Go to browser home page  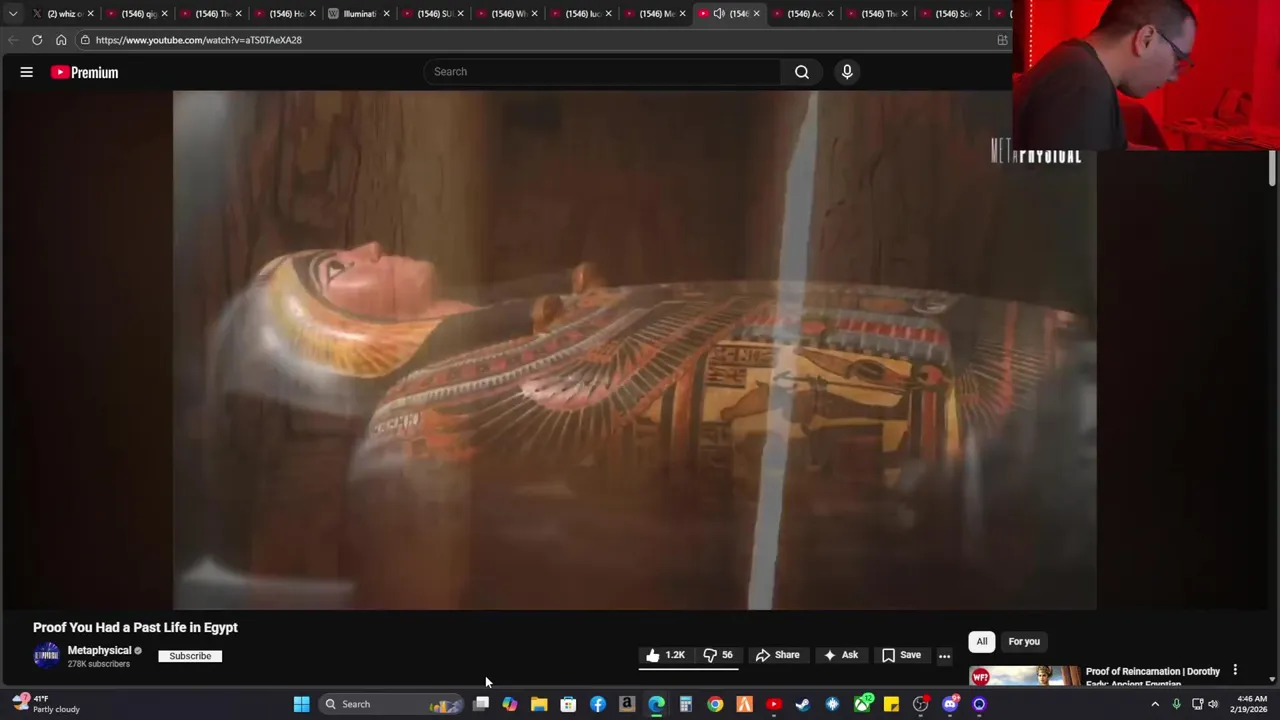coord(61,40)
